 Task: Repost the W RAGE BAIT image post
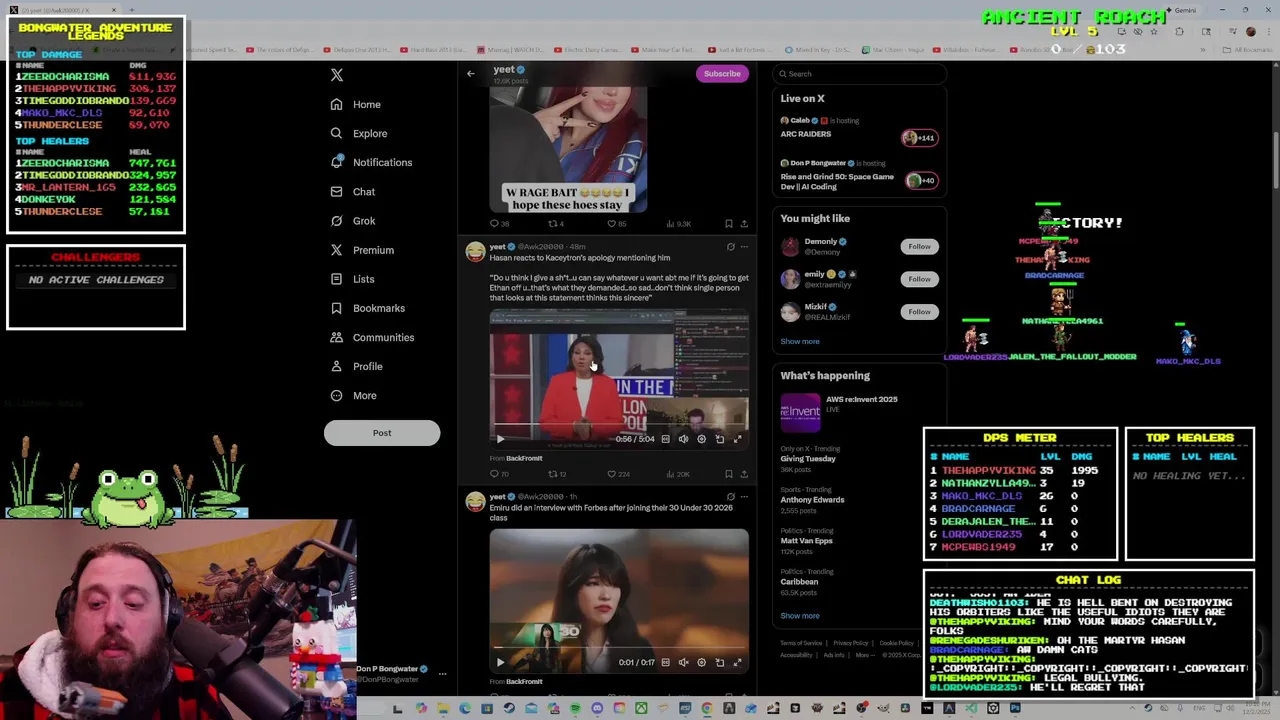pos(556,224)
